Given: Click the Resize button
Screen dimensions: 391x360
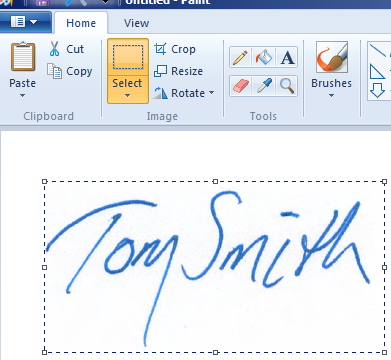Looking at the screenshot, I should tap(178, 71).
